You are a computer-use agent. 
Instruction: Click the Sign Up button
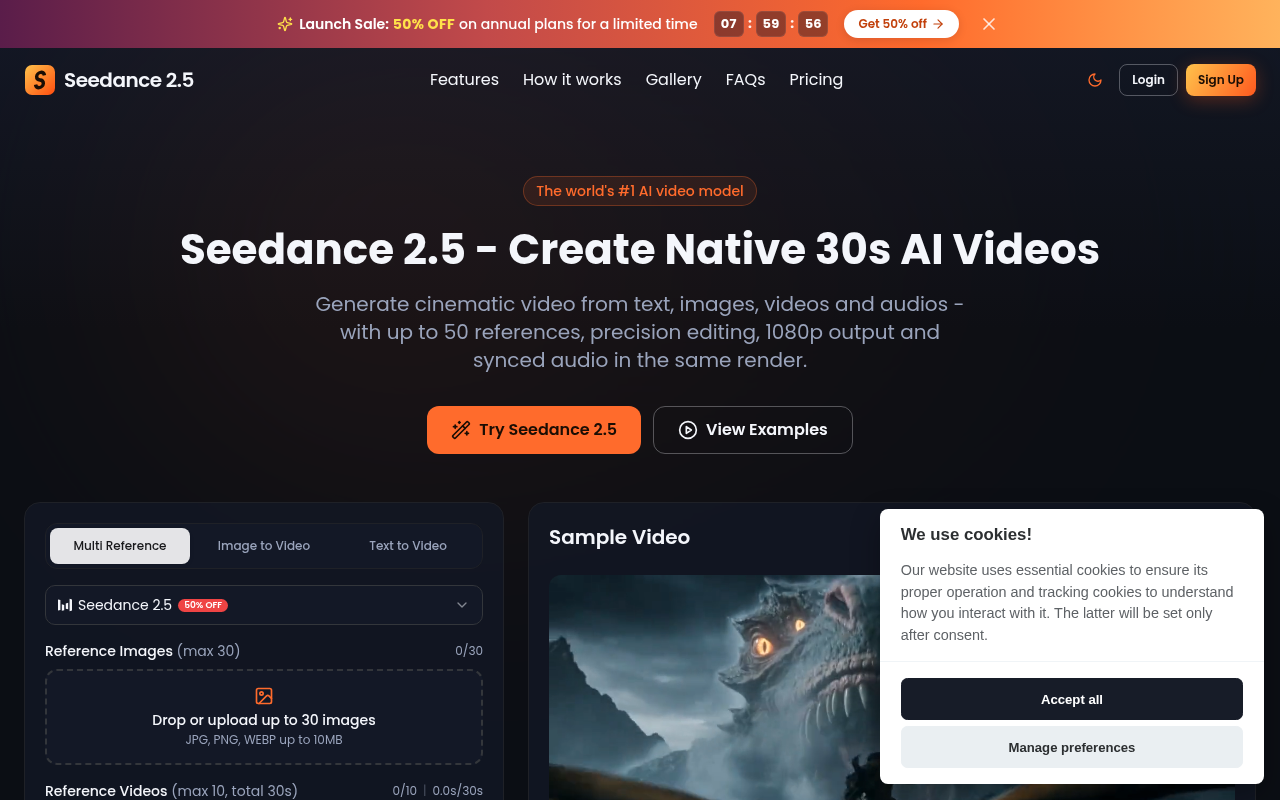1221,80
